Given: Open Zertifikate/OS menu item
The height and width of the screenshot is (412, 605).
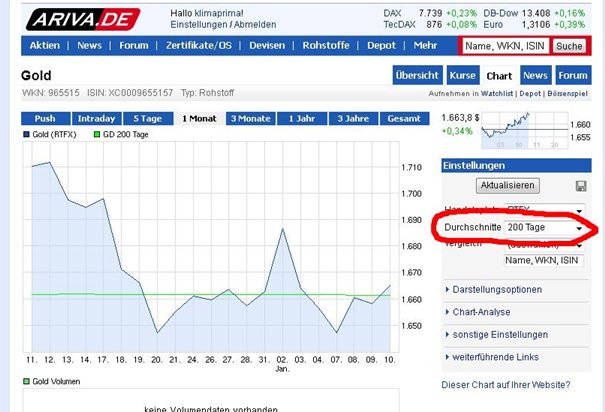Looking at the screenshot, I should pyautogui.click(x=199, y=46).
